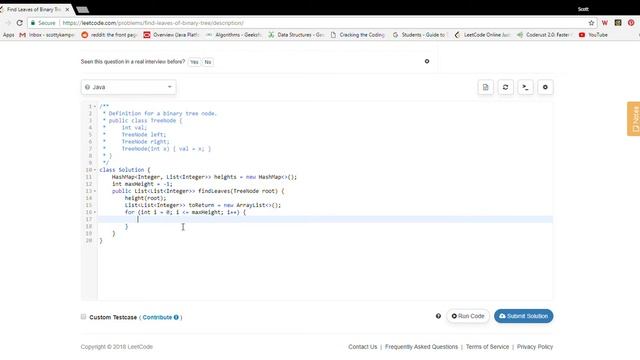The width and height of the screenshot is (640, 360).
Task: Open Coderust 2.0 bookmark
Action: tap(544, 35)
